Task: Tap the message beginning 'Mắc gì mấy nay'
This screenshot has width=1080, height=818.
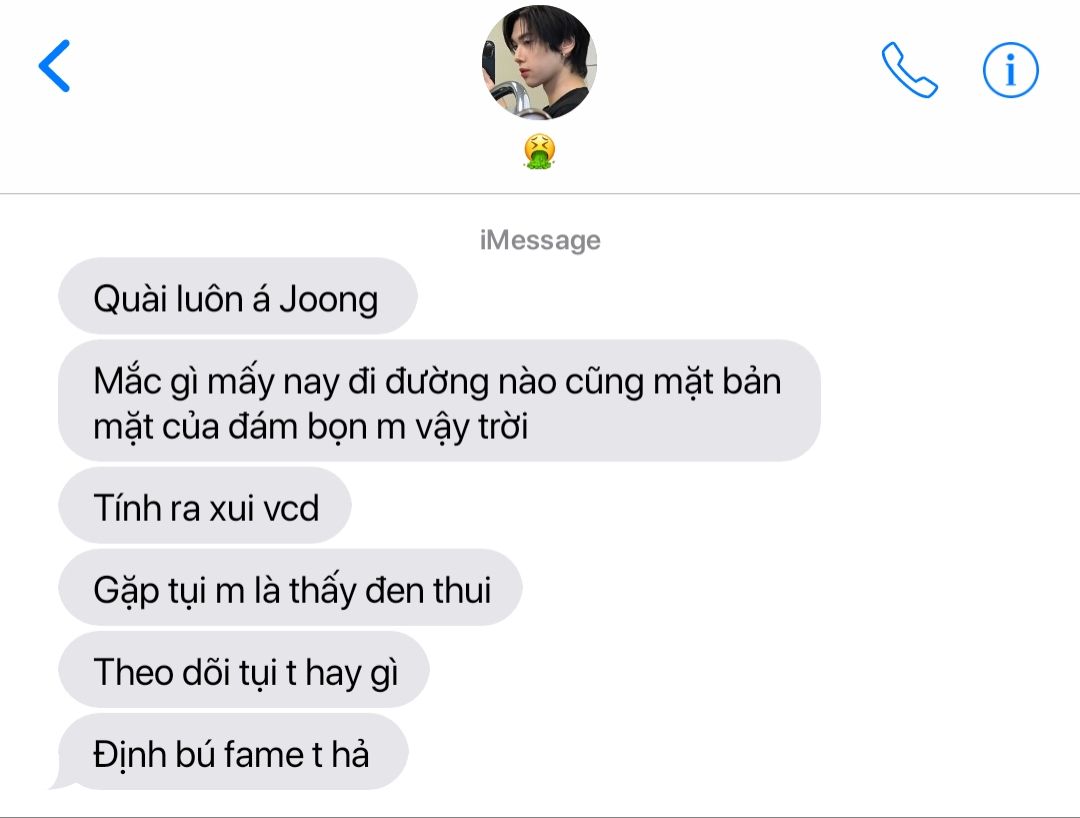Action: coord(439,401)
